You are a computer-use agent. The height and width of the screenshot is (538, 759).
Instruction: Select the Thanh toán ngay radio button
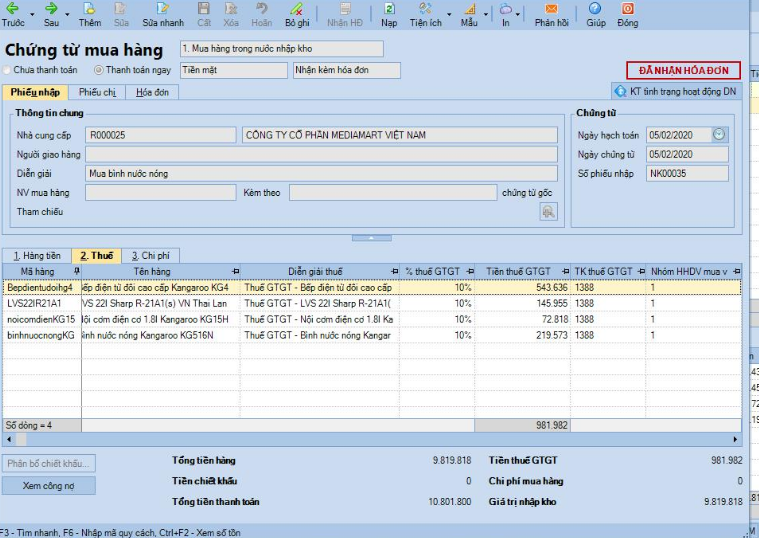[98, 70]
